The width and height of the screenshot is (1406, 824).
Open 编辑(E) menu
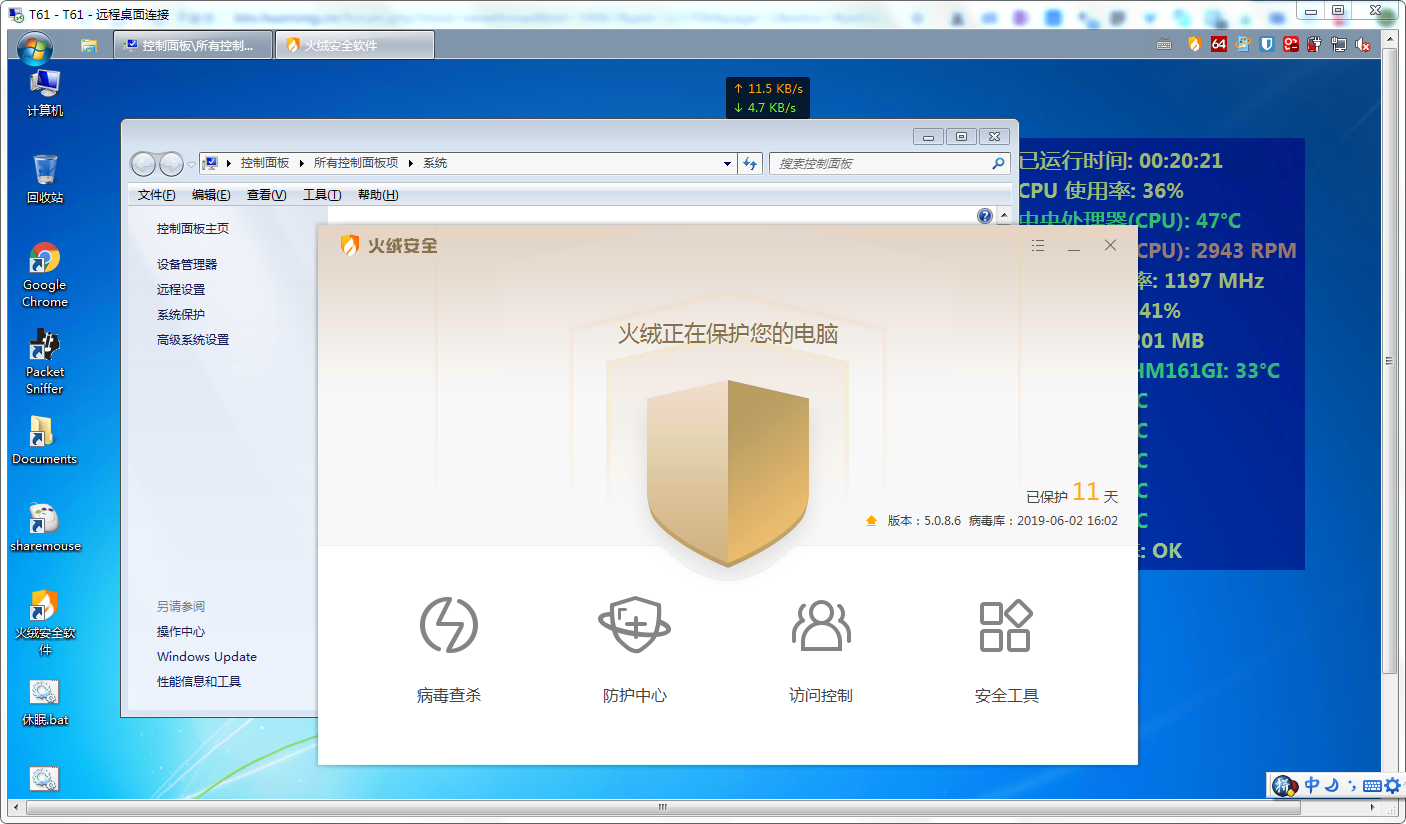click(x=211, y=195)
